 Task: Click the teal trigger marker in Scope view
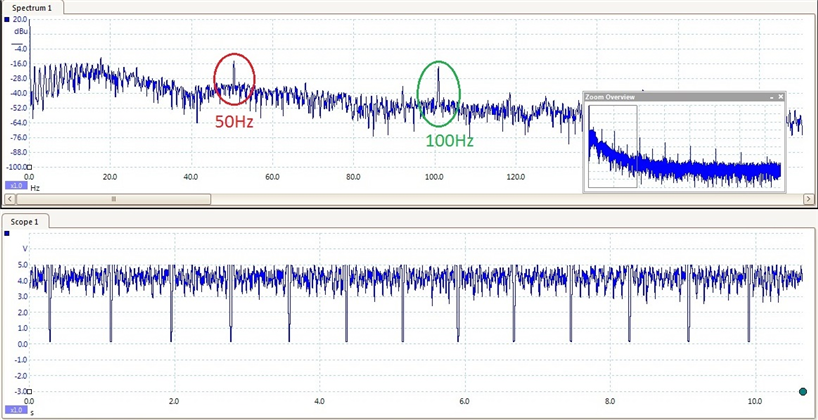pos(803,391)
